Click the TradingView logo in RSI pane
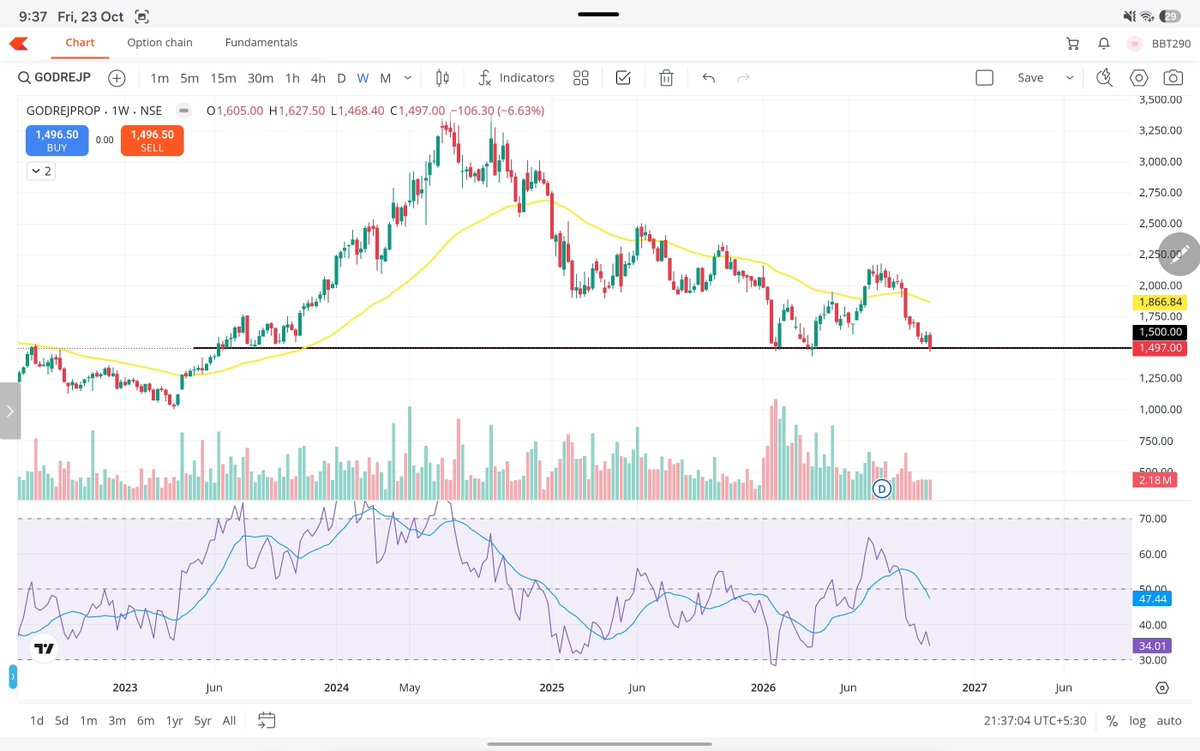Viewport: 1200px width, 751px height. coord(43,649)
